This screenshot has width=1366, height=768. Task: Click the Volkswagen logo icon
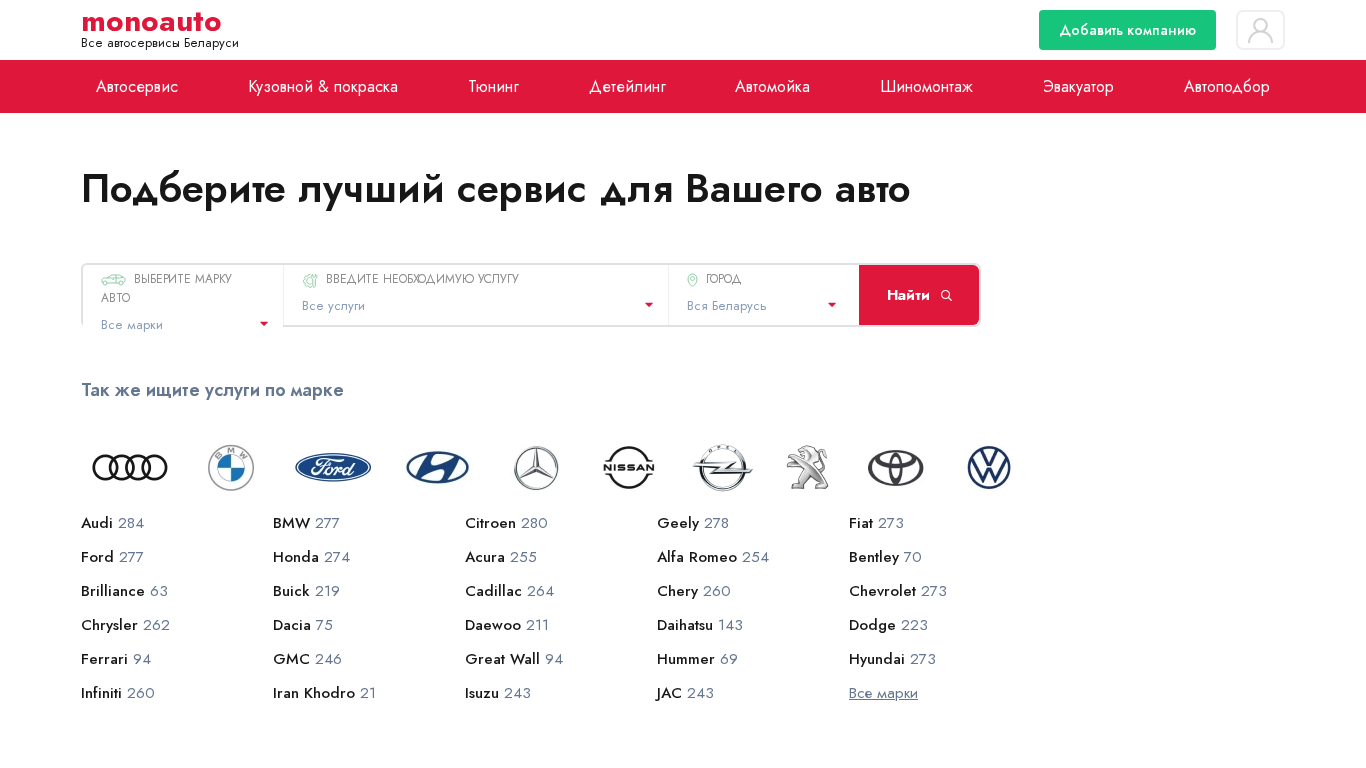pos(989,468)
